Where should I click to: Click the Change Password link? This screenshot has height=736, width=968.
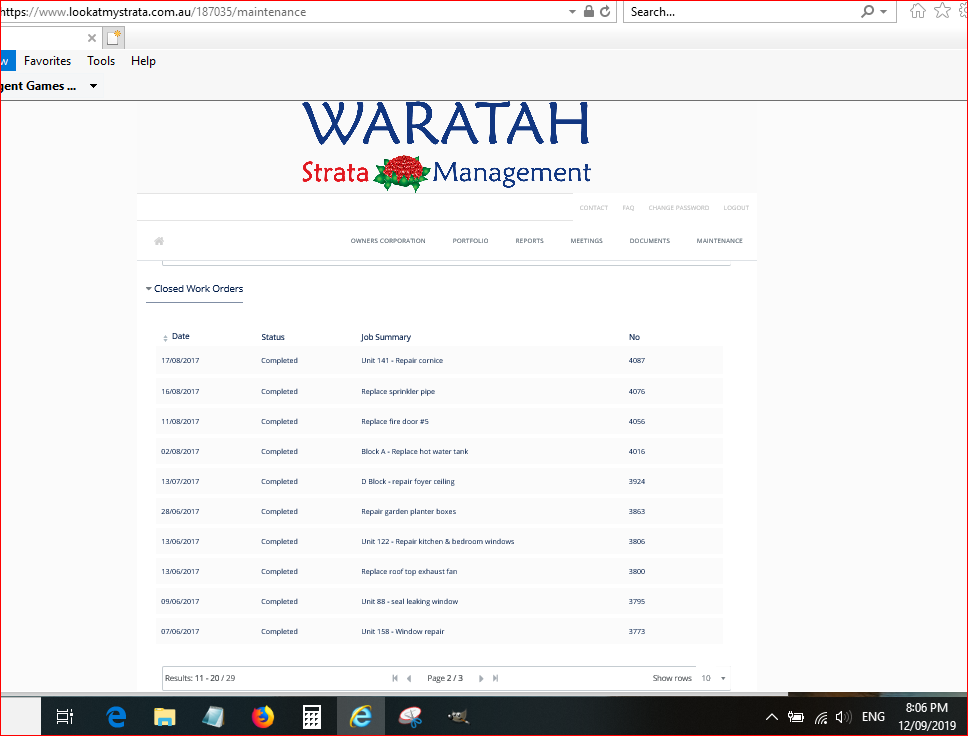tap(678, 208)
